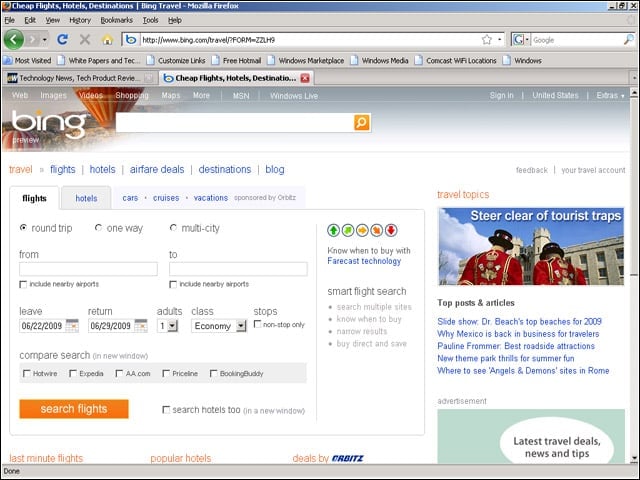The height and width of the screenshot is (480, 640).
Task: Open the Most Visited bookmarks icon
Action: tap(8, 60)
